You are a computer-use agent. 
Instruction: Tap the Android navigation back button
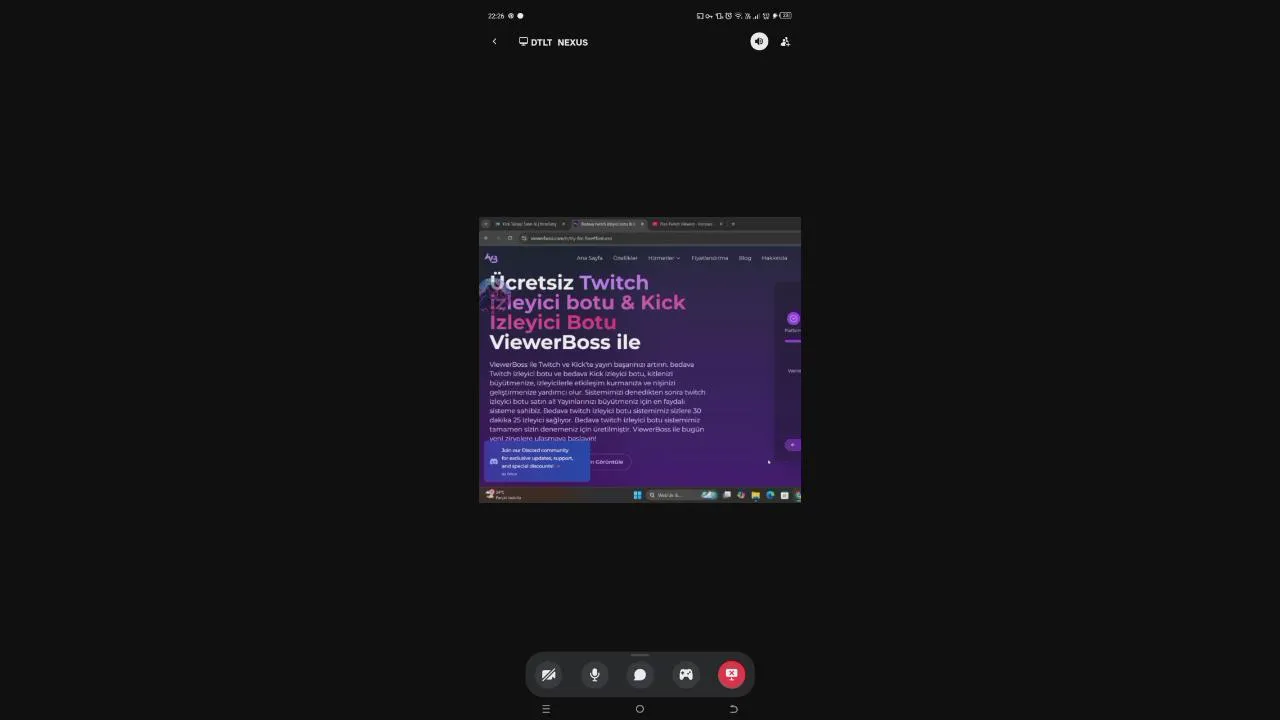[x=733, y=709]
